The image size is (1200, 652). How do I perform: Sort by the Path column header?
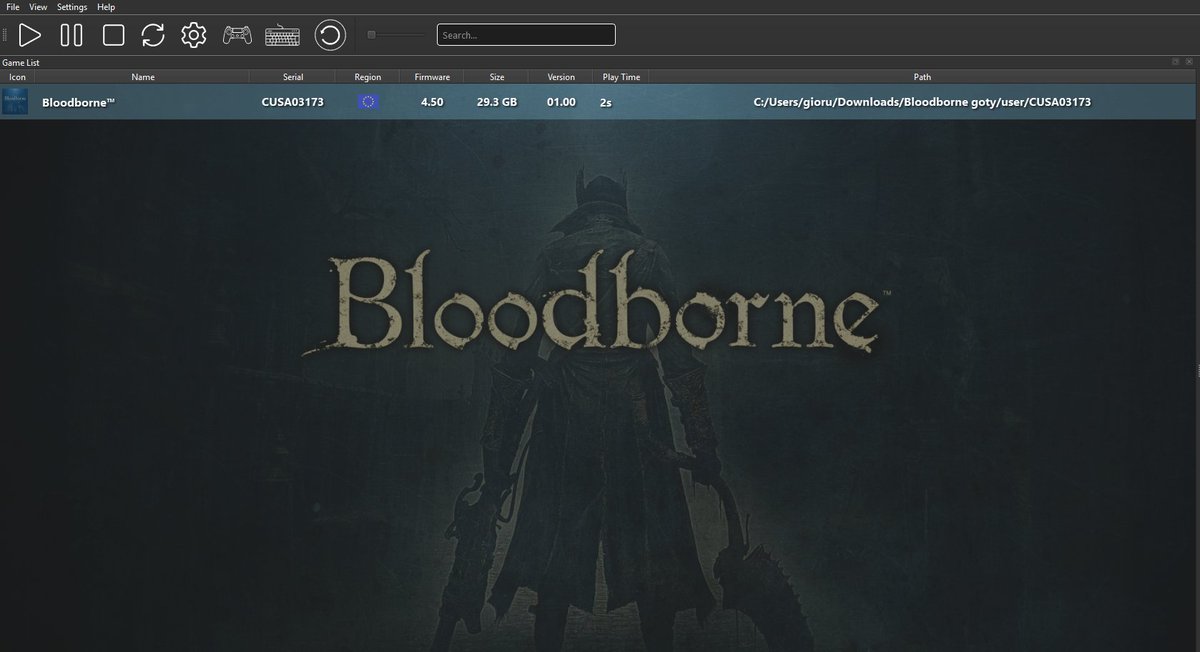click(922, 77)
